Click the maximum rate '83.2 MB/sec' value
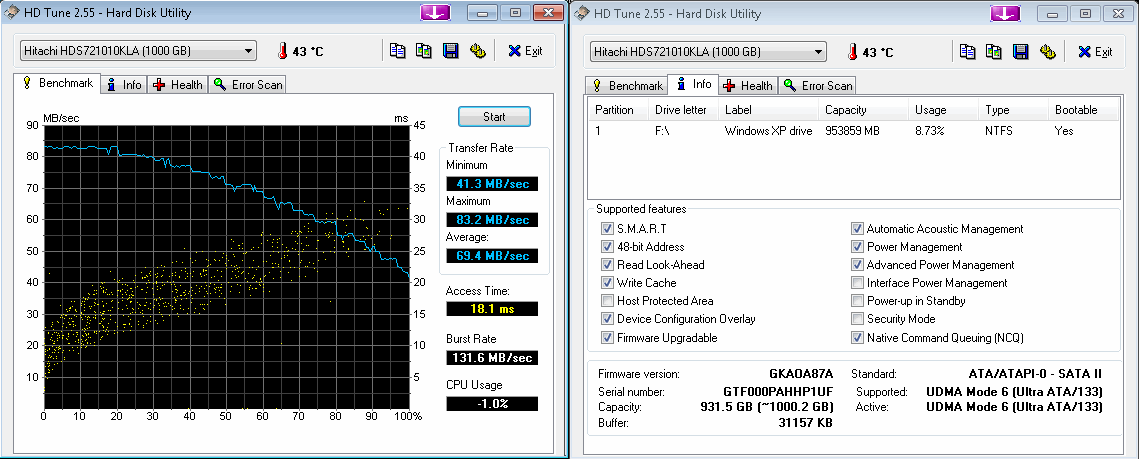Viewport: 1139px width, 459px height. [492, 219]
